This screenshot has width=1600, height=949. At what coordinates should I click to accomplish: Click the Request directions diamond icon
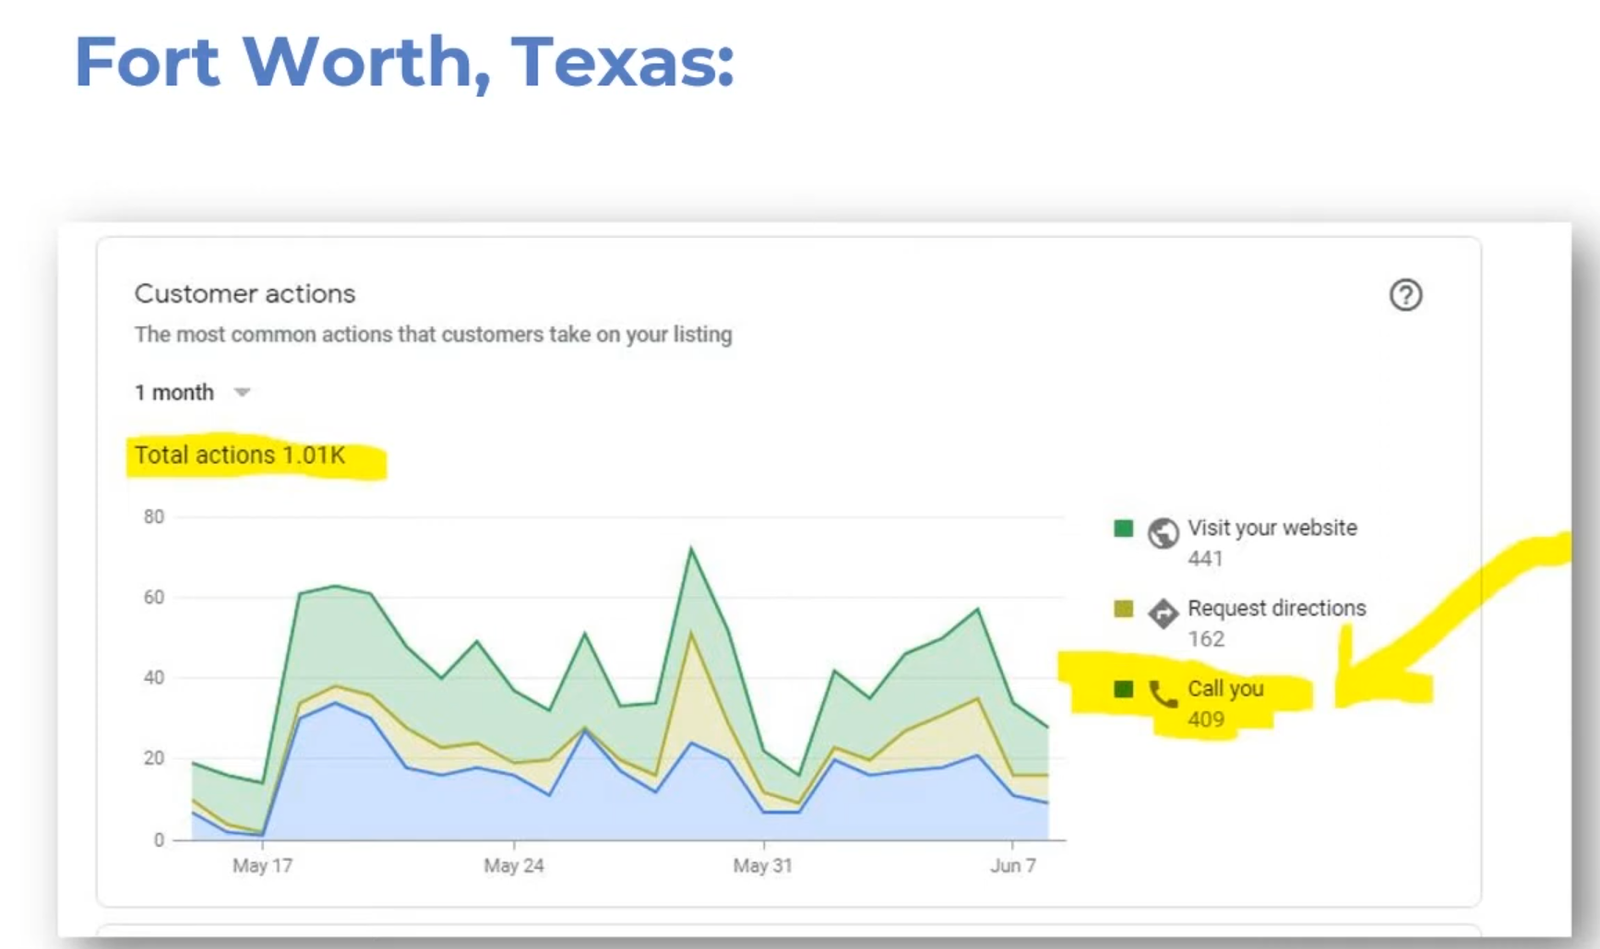[x=1163, y=613]
